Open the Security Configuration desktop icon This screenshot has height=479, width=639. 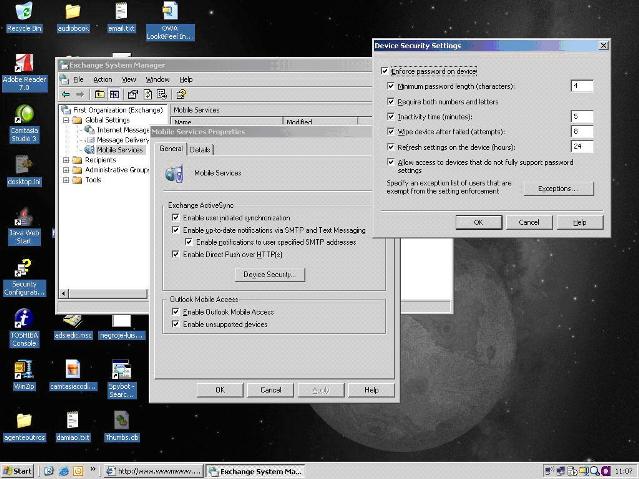[x=22, y=269]
